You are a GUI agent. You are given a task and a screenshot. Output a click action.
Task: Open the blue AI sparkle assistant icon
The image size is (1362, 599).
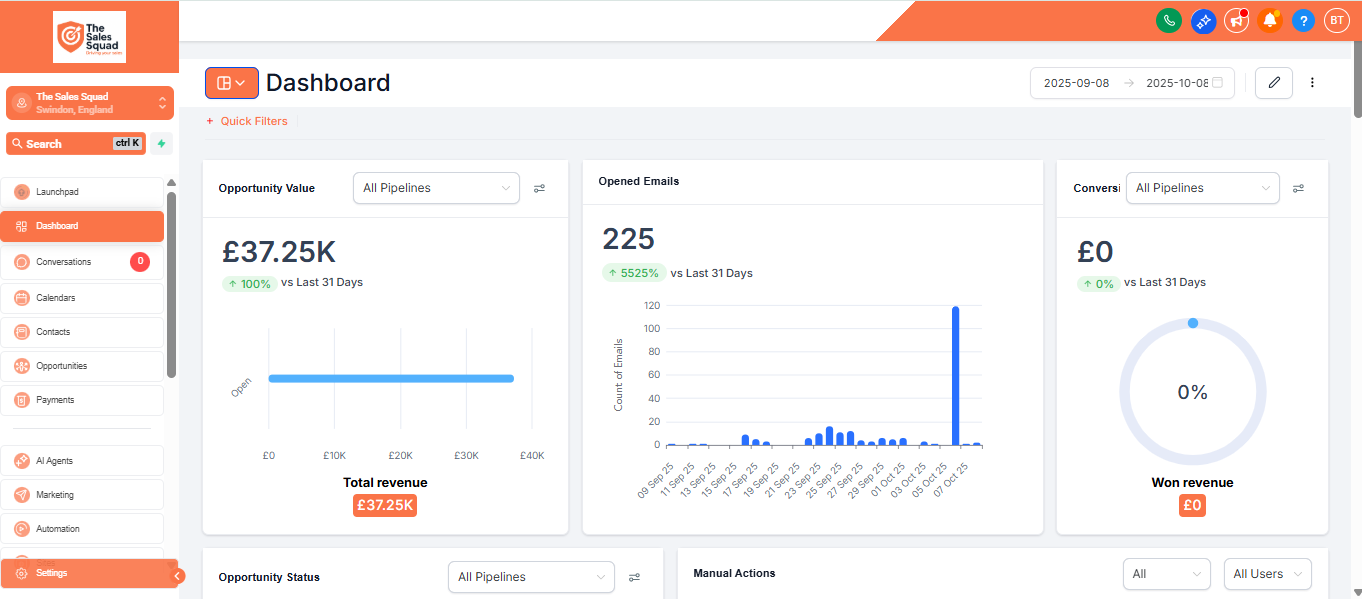pyautogui.click(x=1203, y=20)
